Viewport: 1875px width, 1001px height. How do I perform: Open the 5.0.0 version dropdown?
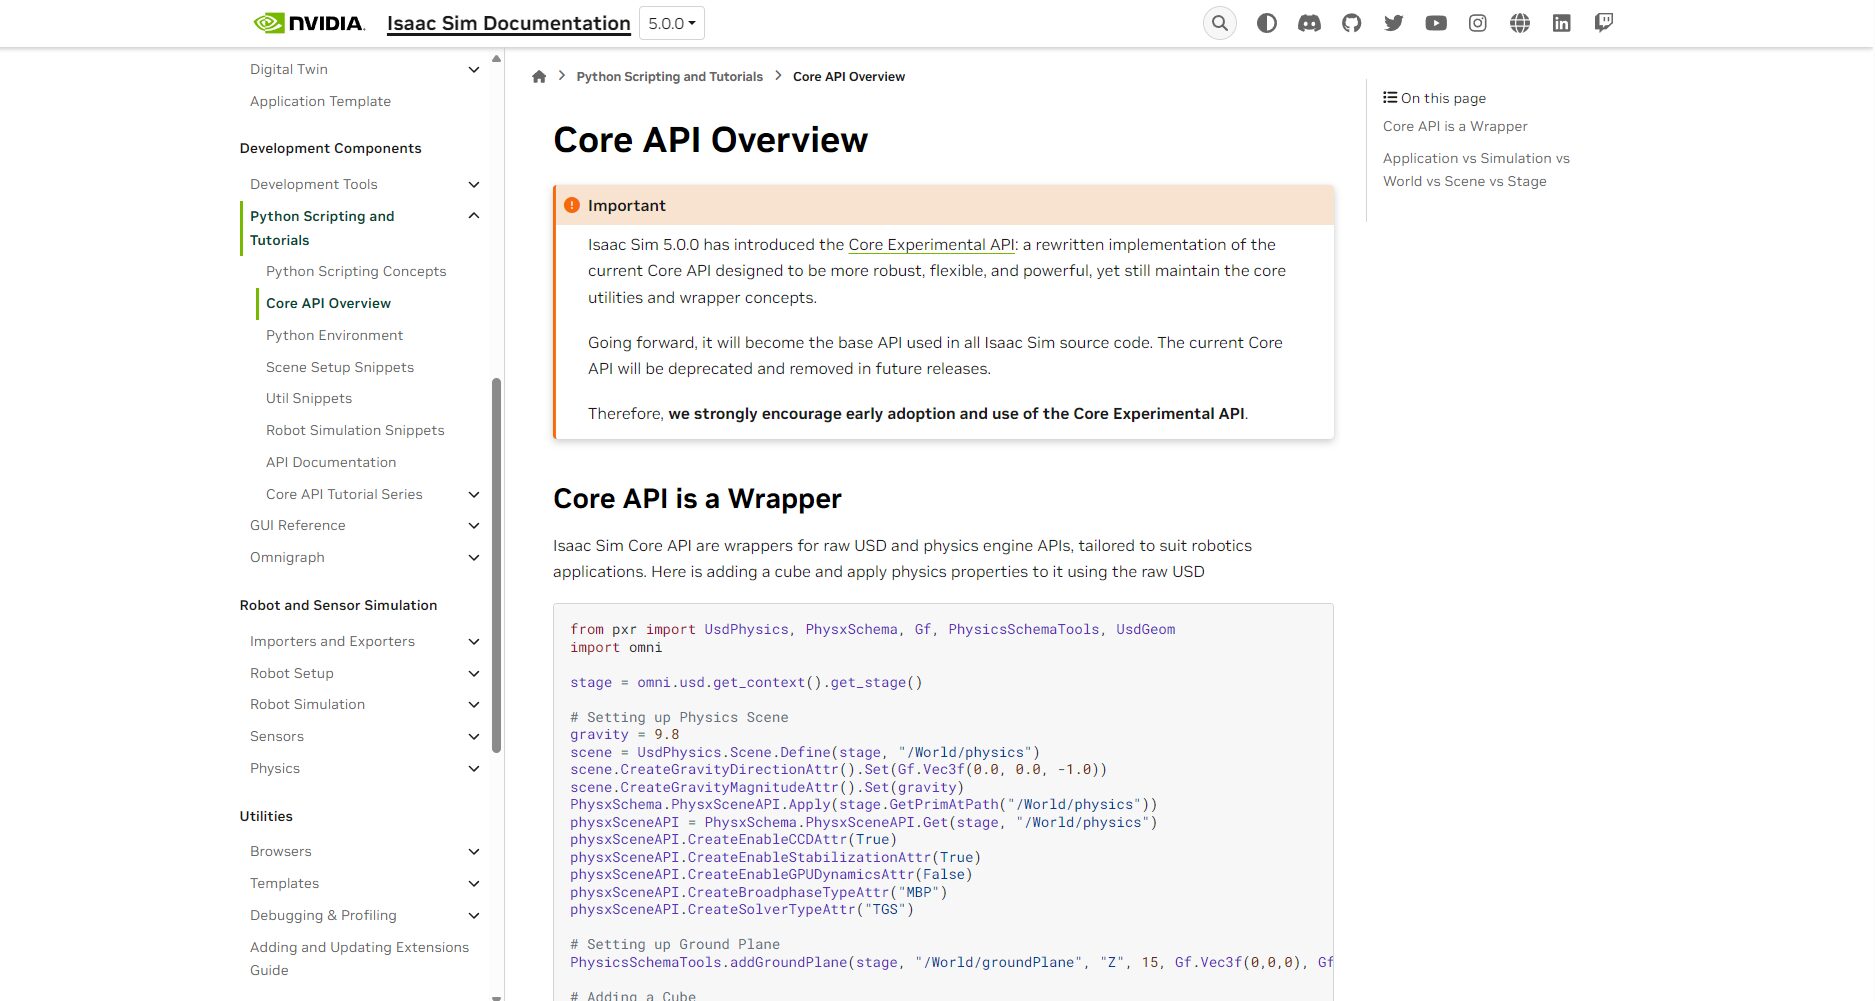click(x=671, y=23)
